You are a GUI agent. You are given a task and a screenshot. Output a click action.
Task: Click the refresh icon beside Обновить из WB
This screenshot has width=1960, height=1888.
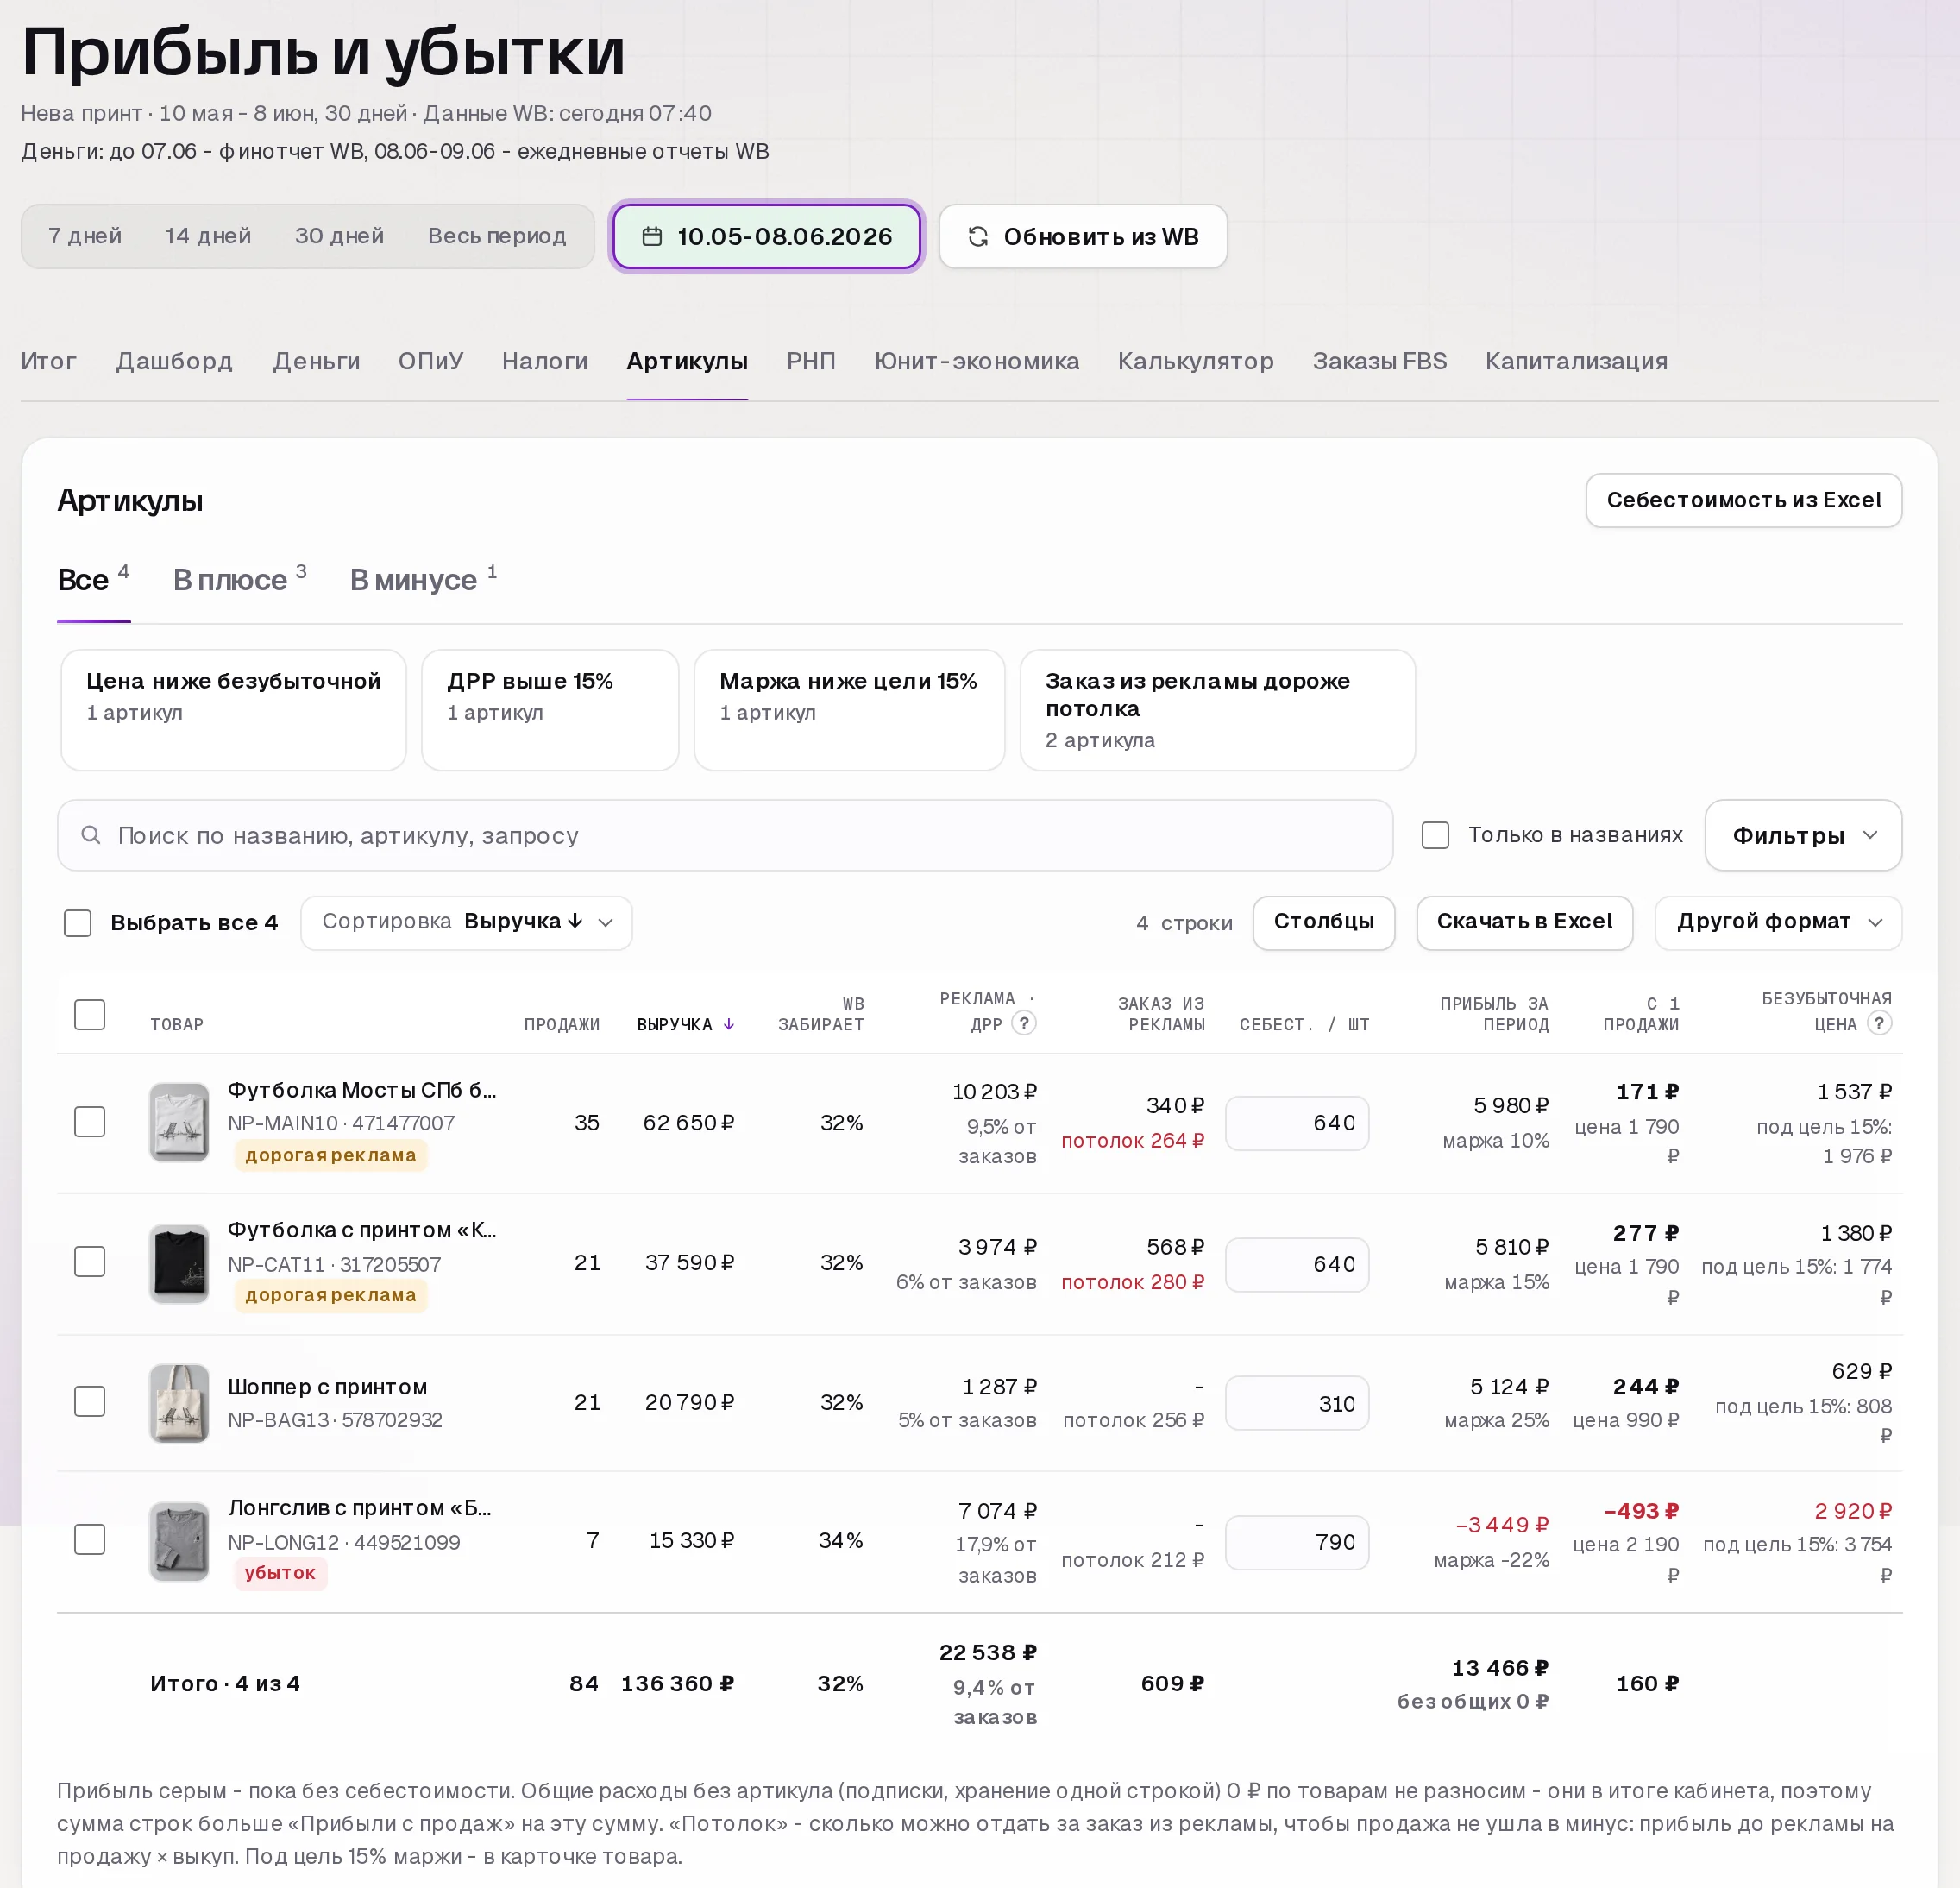(978, 237)
